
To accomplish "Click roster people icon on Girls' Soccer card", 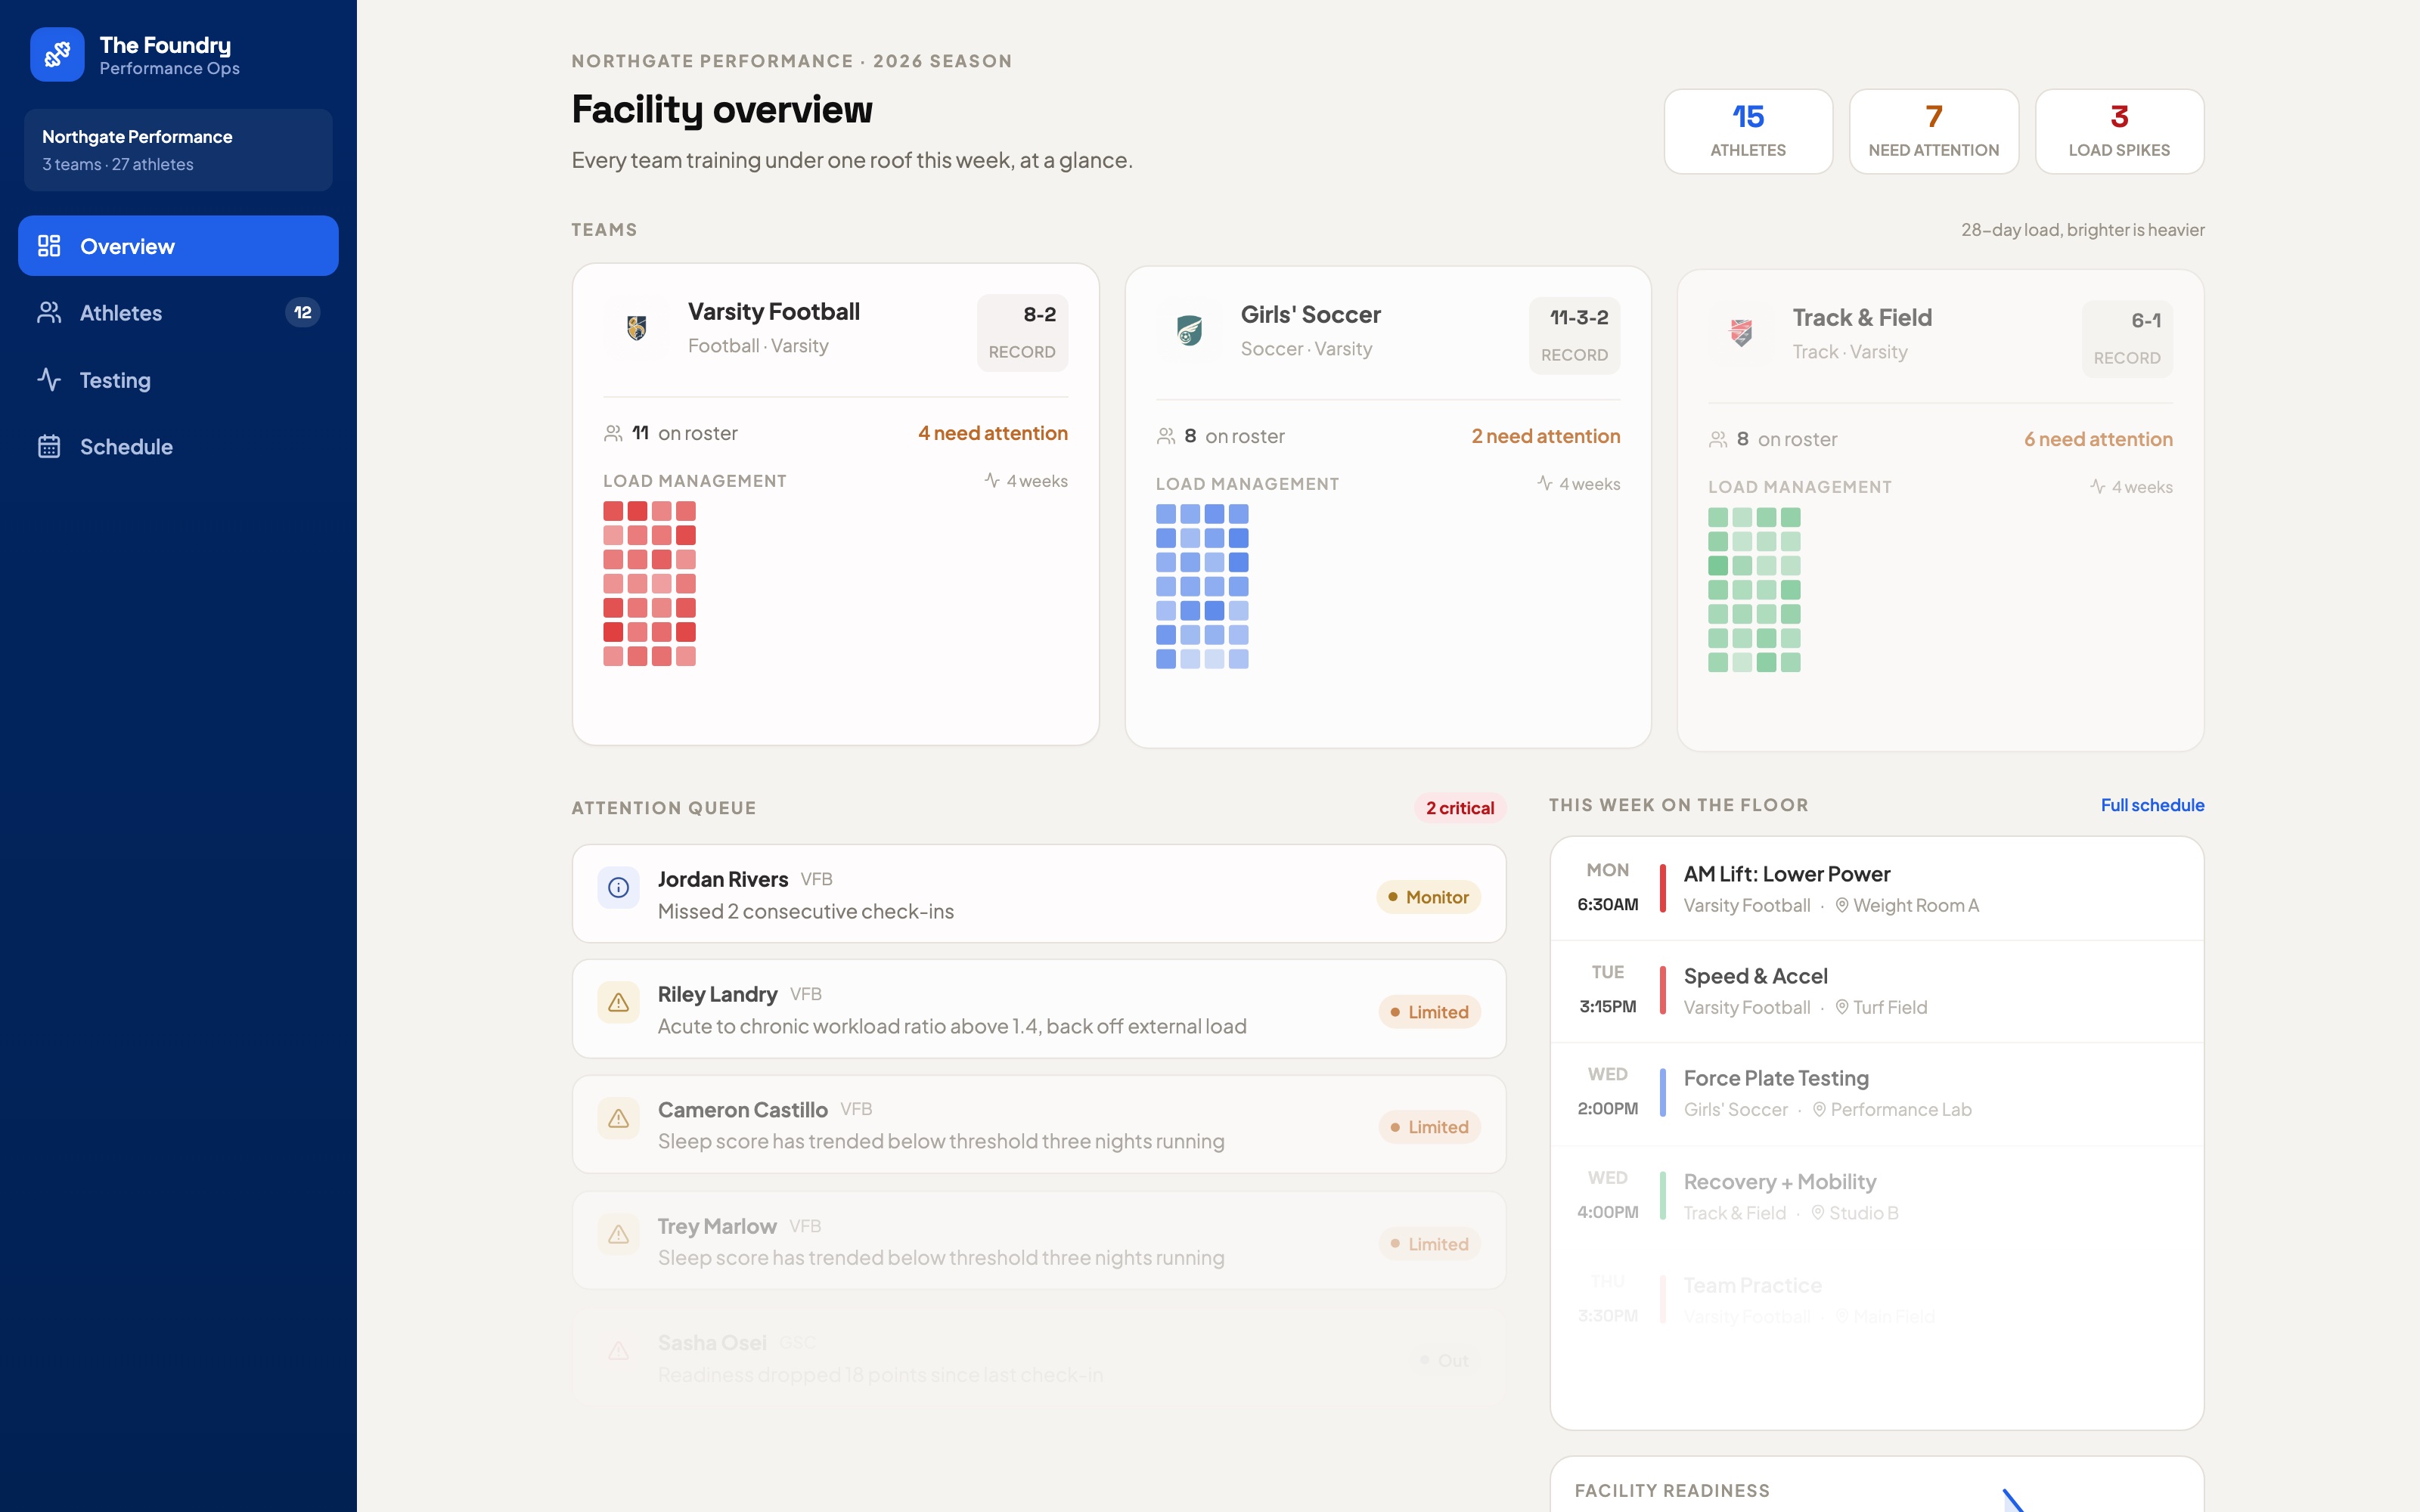I will pos(1166,436).
